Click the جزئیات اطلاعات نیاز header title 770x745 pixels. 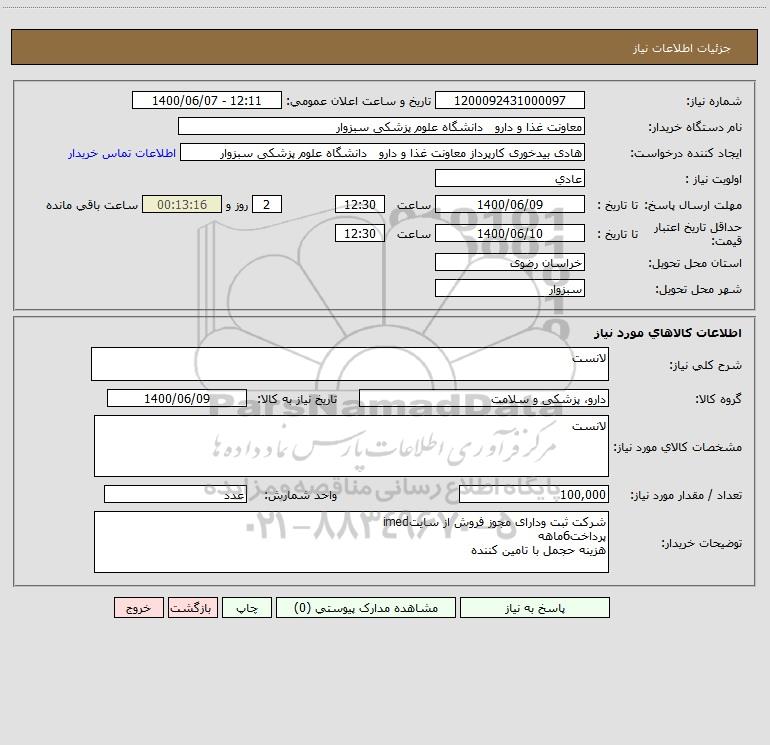[682, 48]
